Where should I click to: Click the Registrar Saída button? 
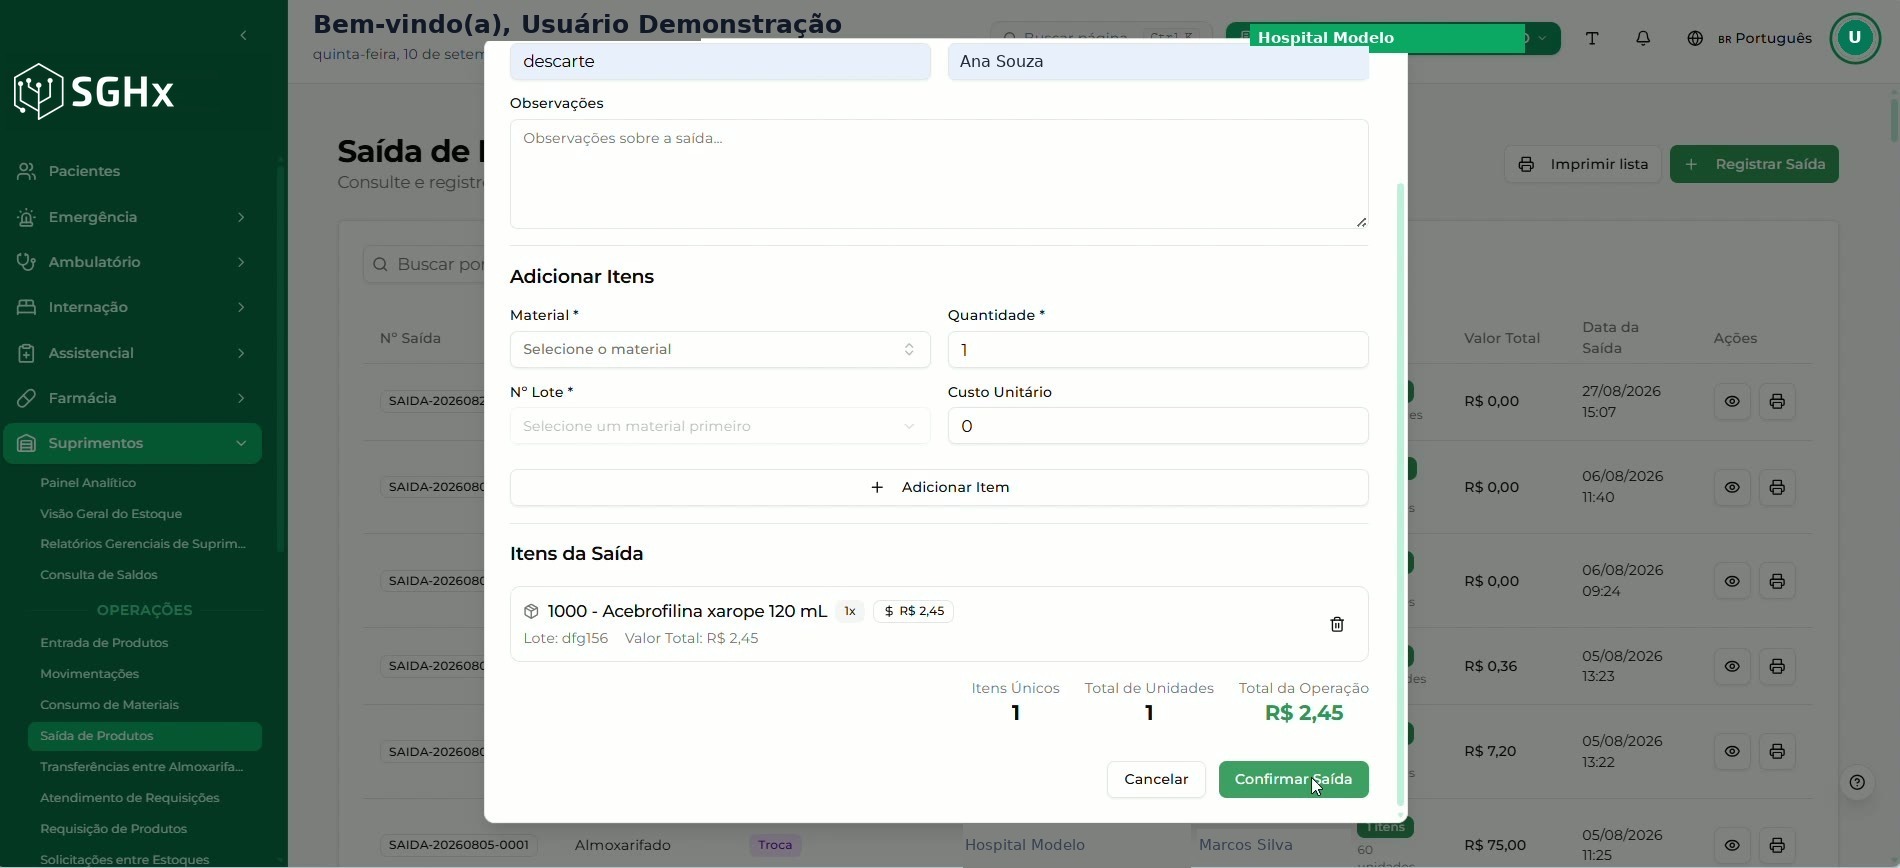tap(1754, 164)
